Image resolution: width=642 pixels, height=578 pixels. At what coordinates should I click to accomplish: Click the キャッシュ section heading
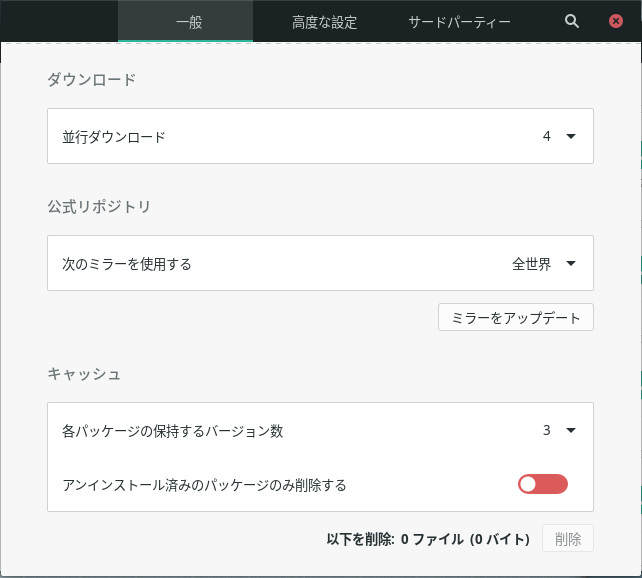point(84,374)
